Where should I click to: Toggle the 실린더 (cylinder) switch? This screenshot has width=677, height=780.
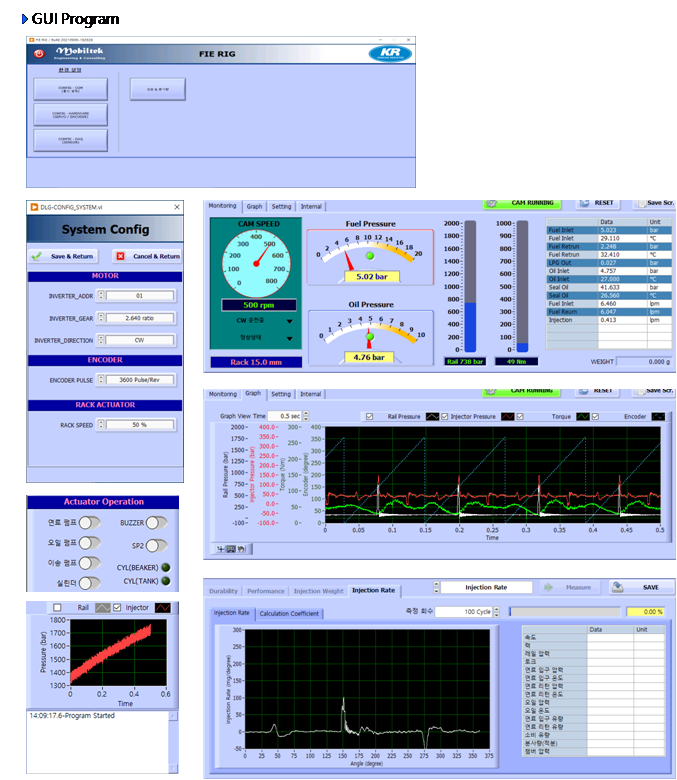click(90, 583)
